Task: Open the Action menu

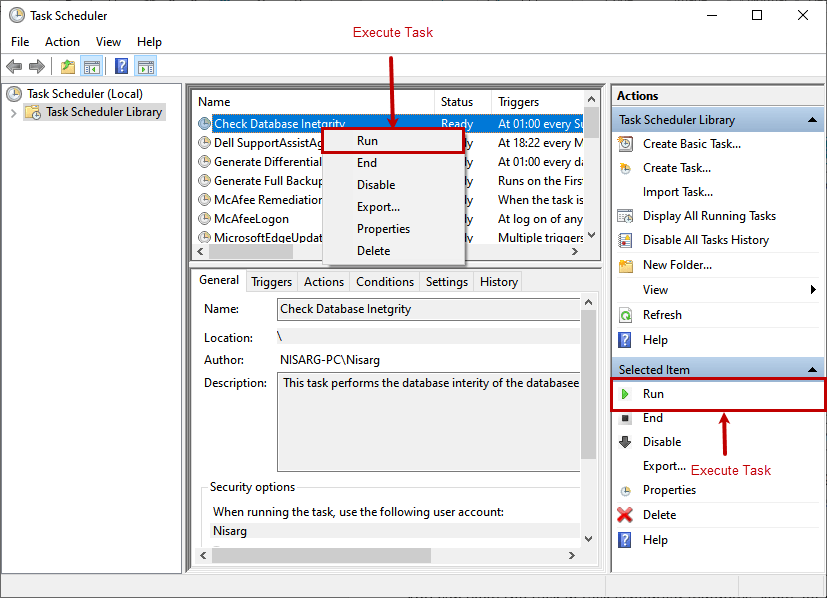Action: tap(62, 42)
